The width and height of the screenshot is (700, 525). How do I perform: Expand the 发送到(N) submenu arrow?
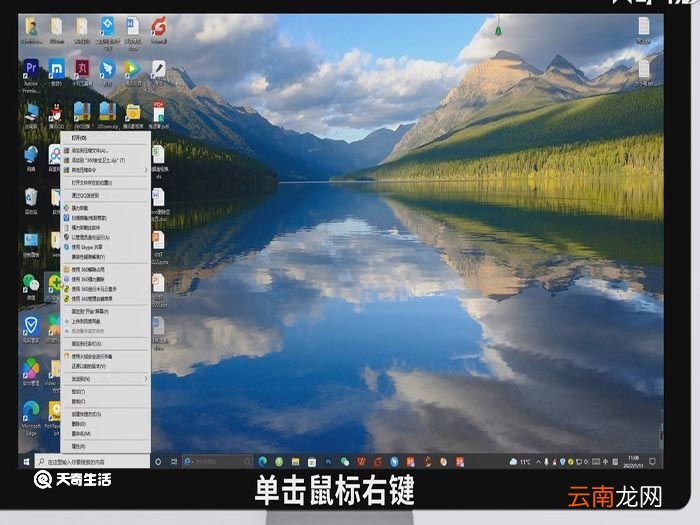click(146, 379)
